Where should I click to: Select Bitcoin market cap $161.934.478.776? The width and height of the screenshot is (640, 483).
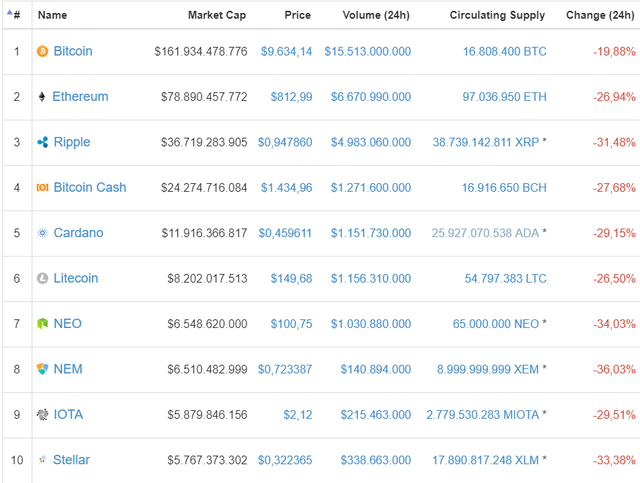[201, 51]
